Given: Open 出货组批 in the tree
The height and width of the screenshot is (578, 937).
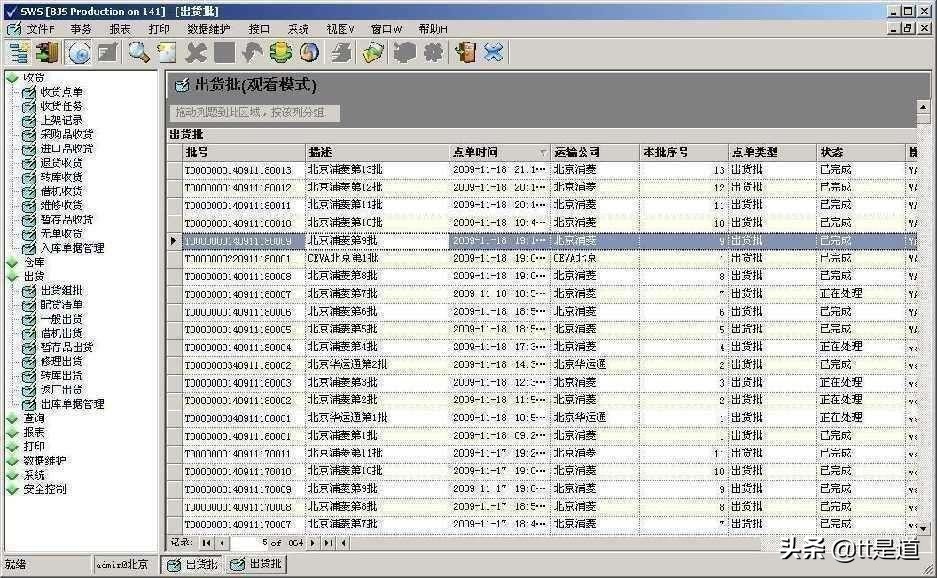Looking at the screenshot, I should pos(61,290).
